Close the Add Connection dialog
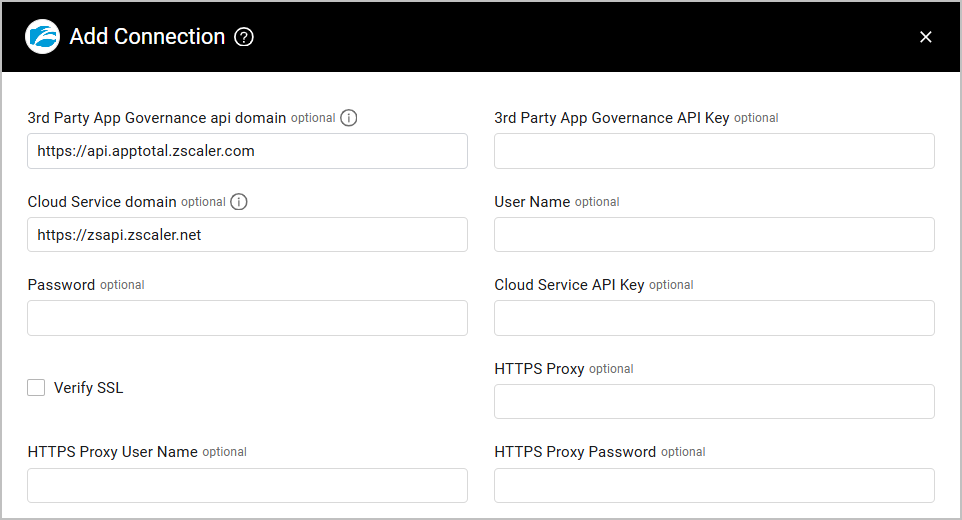Image resolution: width=962 pixels, height=520 pixels. (926, 37)
